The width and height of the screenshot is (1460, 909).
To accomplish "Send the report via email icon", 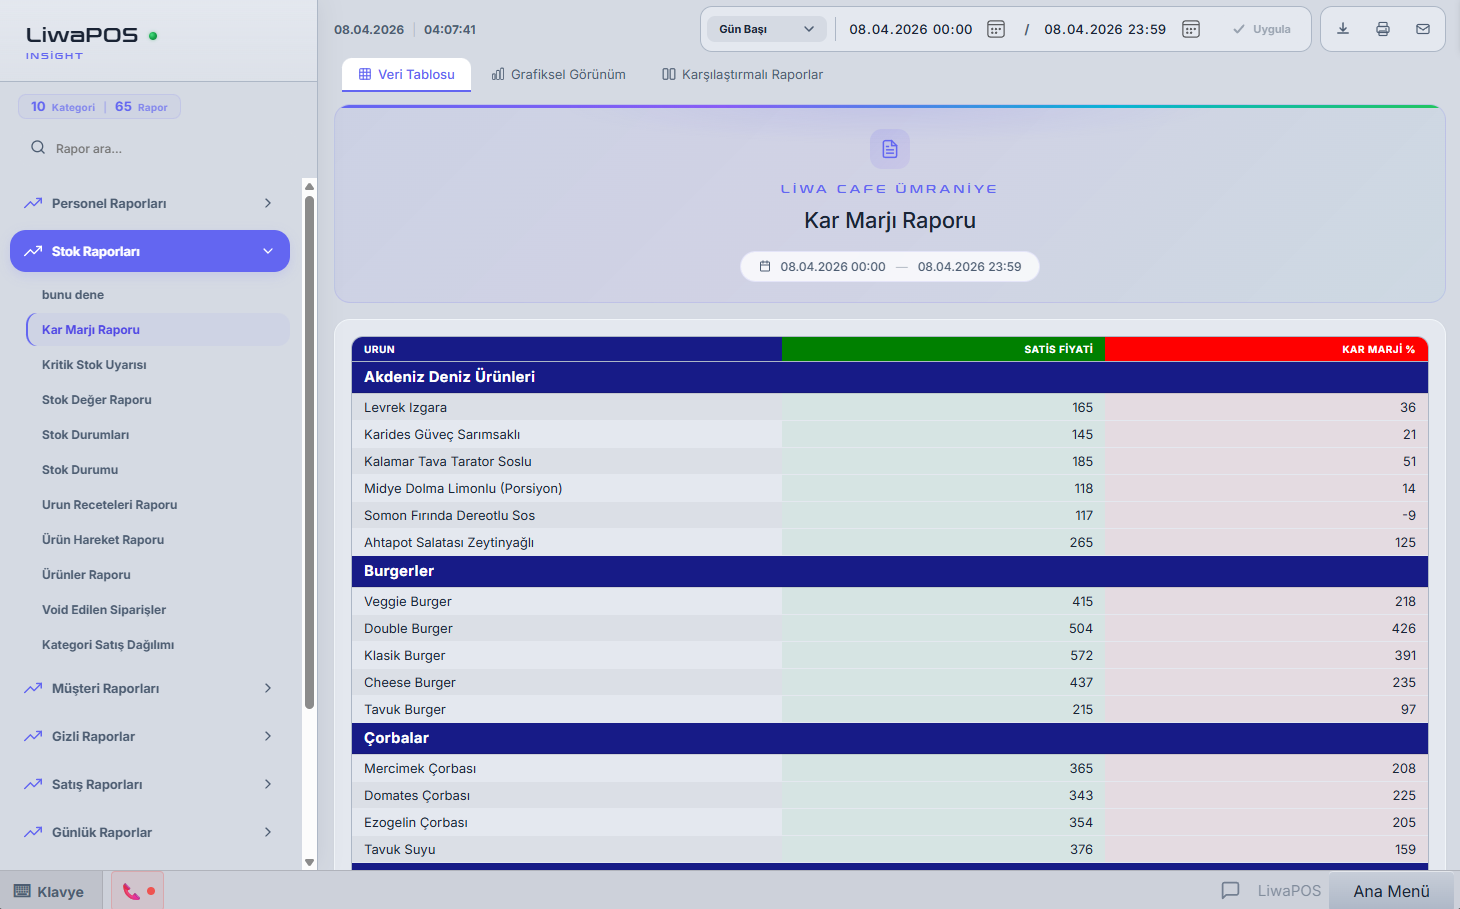I will click(x=1423, y=29).
